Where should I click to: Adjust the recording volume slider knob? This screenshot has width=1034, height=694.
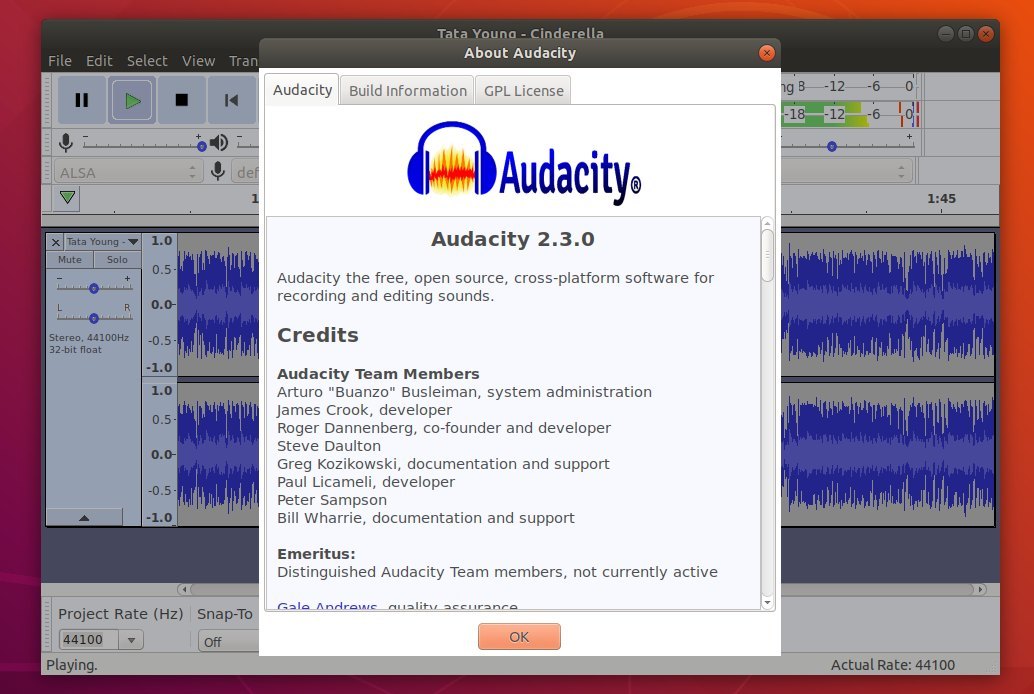click(201, 146)
